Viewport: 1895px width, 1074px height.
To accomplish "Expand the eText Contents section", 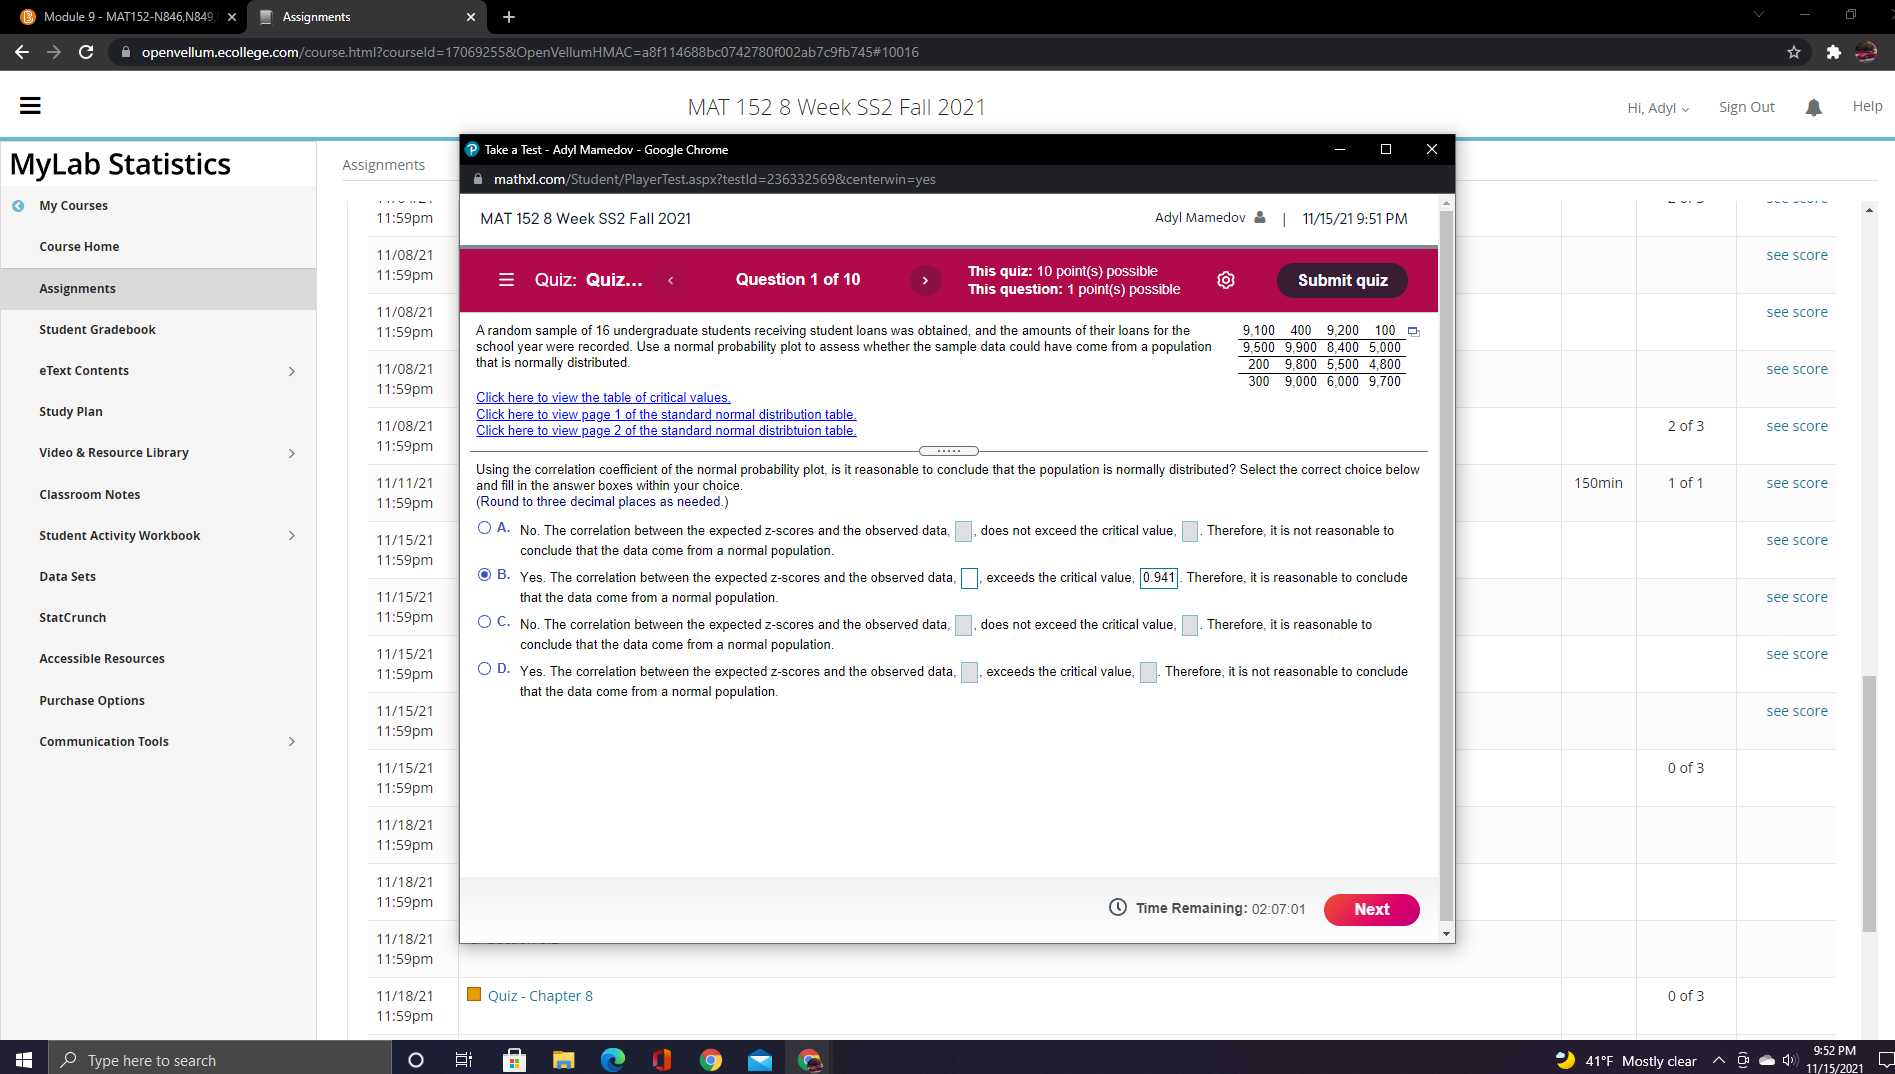I will pyautogui.click(x=291, y=371).
